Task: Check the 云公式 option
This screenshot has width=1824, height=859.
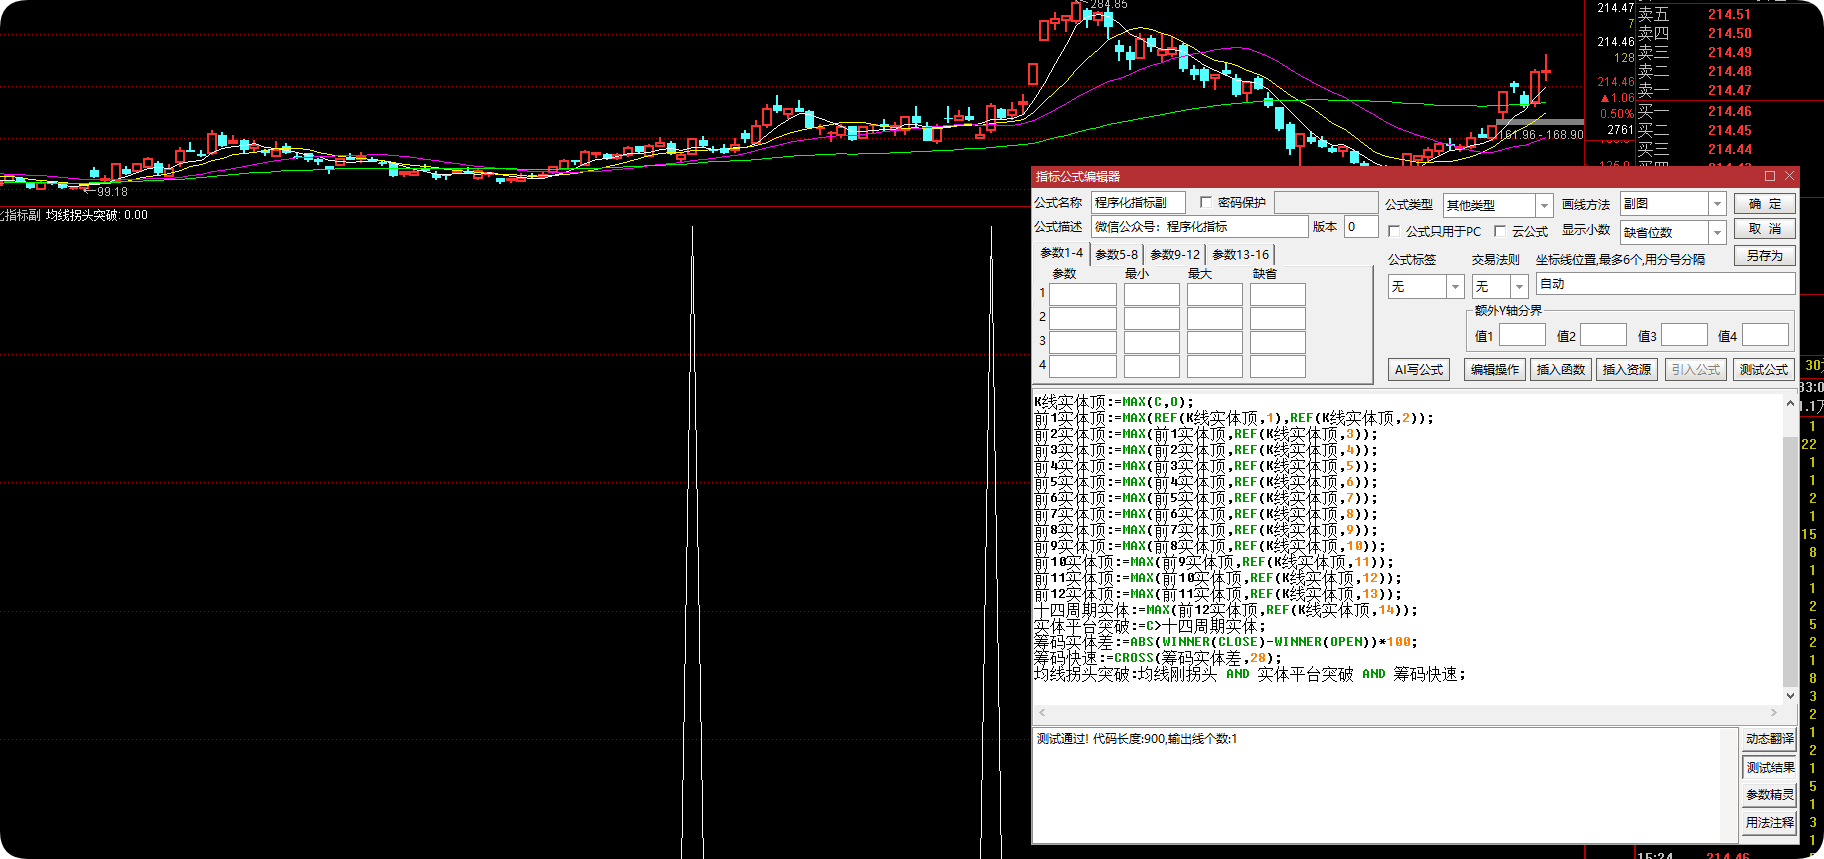Action: click(1500, 231)
